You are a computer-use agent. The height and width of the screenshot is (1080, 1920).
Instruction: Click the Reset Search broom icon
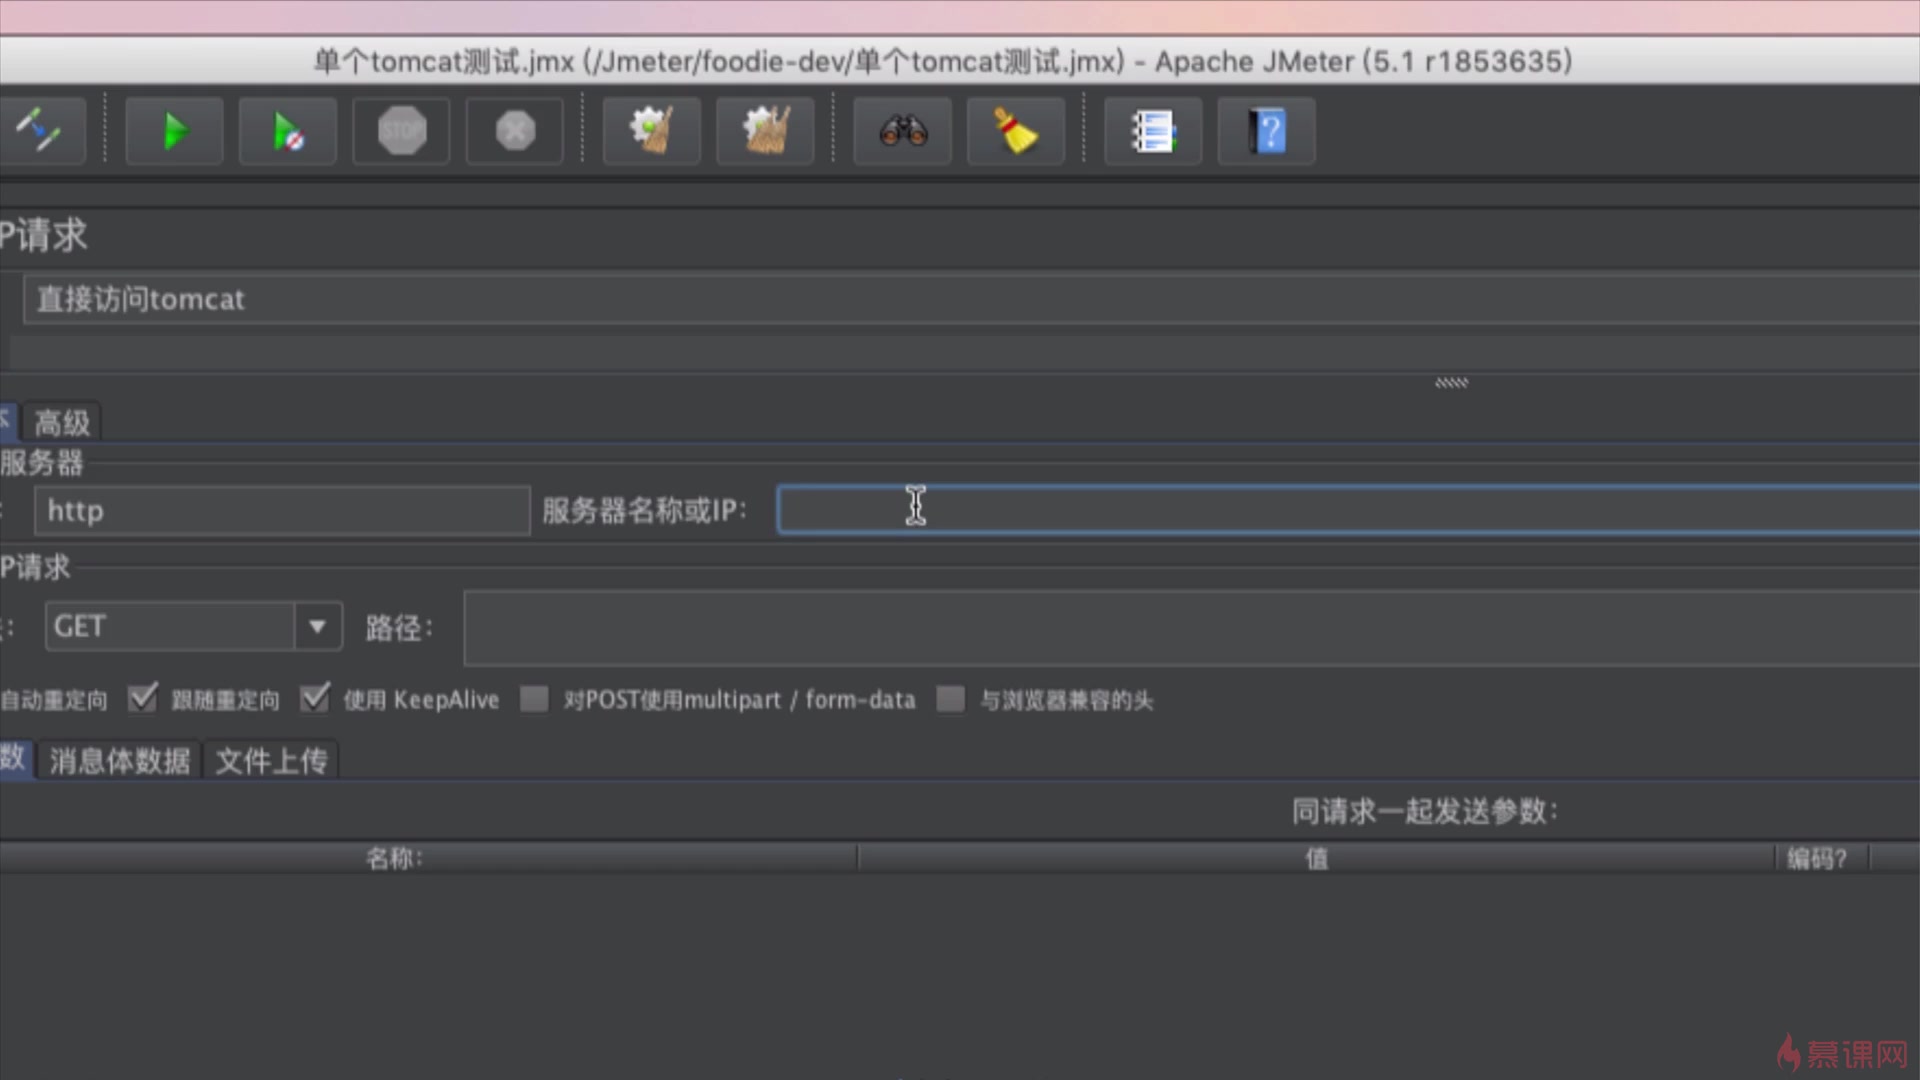pos(1015,131)
